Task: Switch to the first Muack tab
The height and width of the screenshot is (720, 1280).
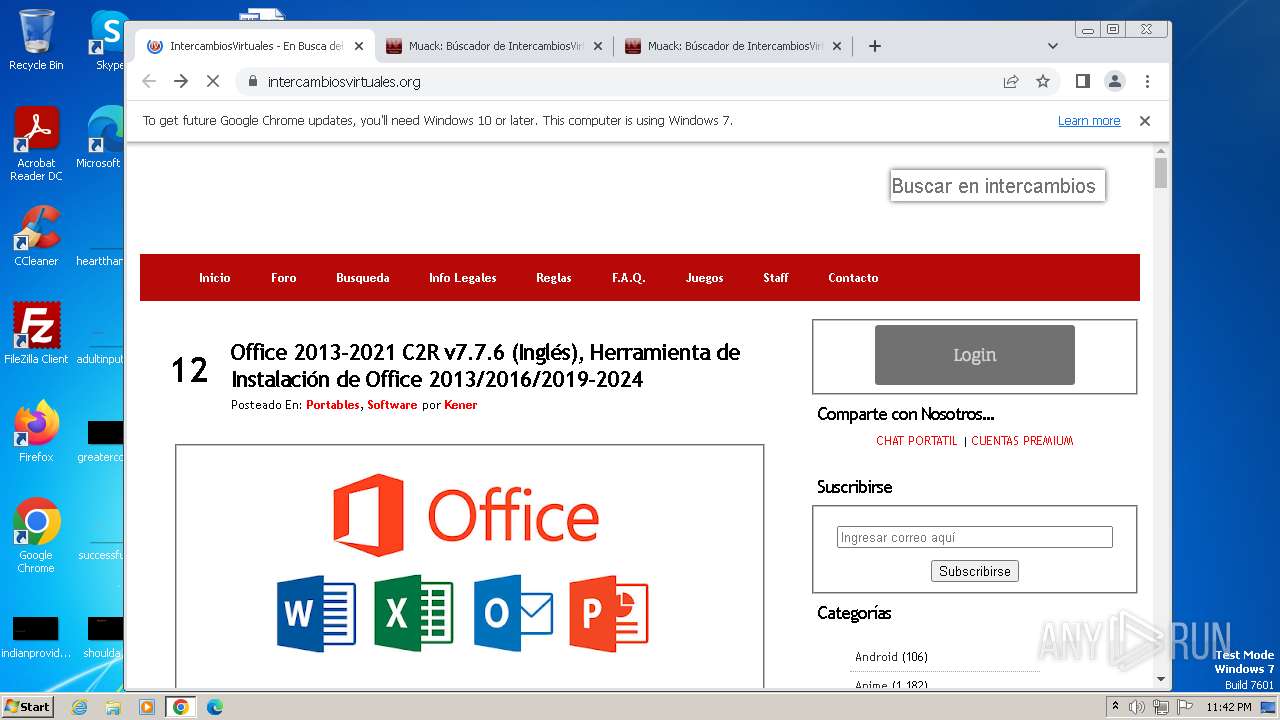Action: [494, 46]
